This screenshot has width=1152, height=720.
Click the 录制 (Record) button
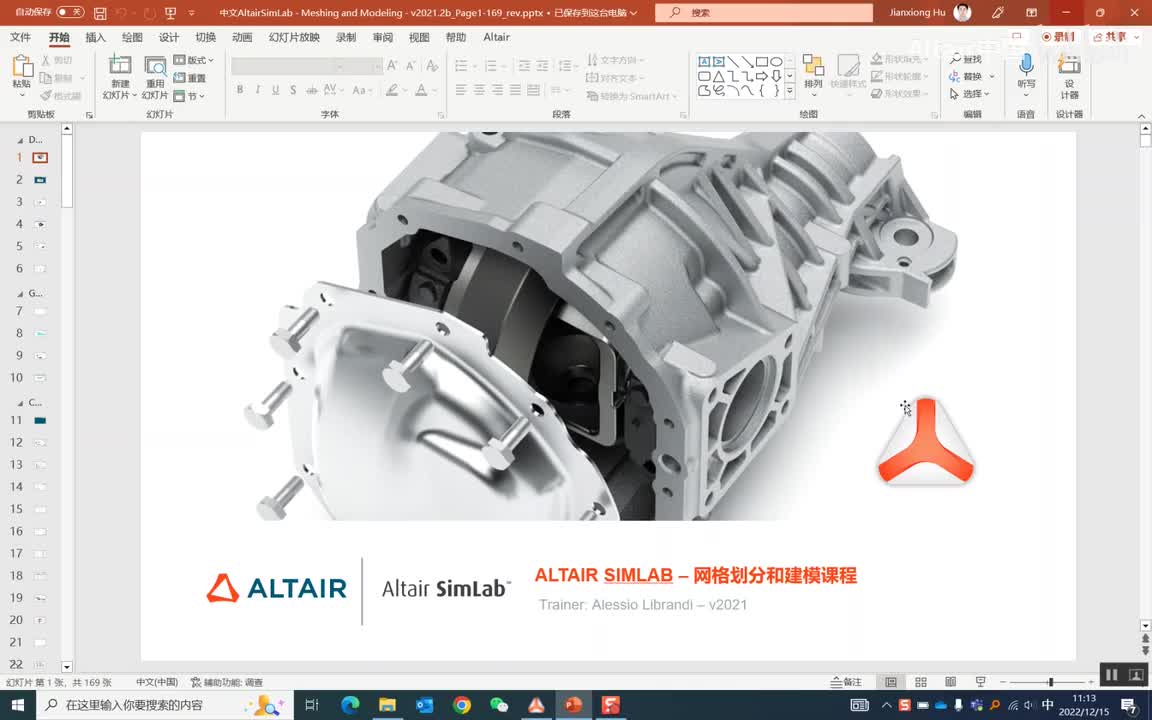1058,37
